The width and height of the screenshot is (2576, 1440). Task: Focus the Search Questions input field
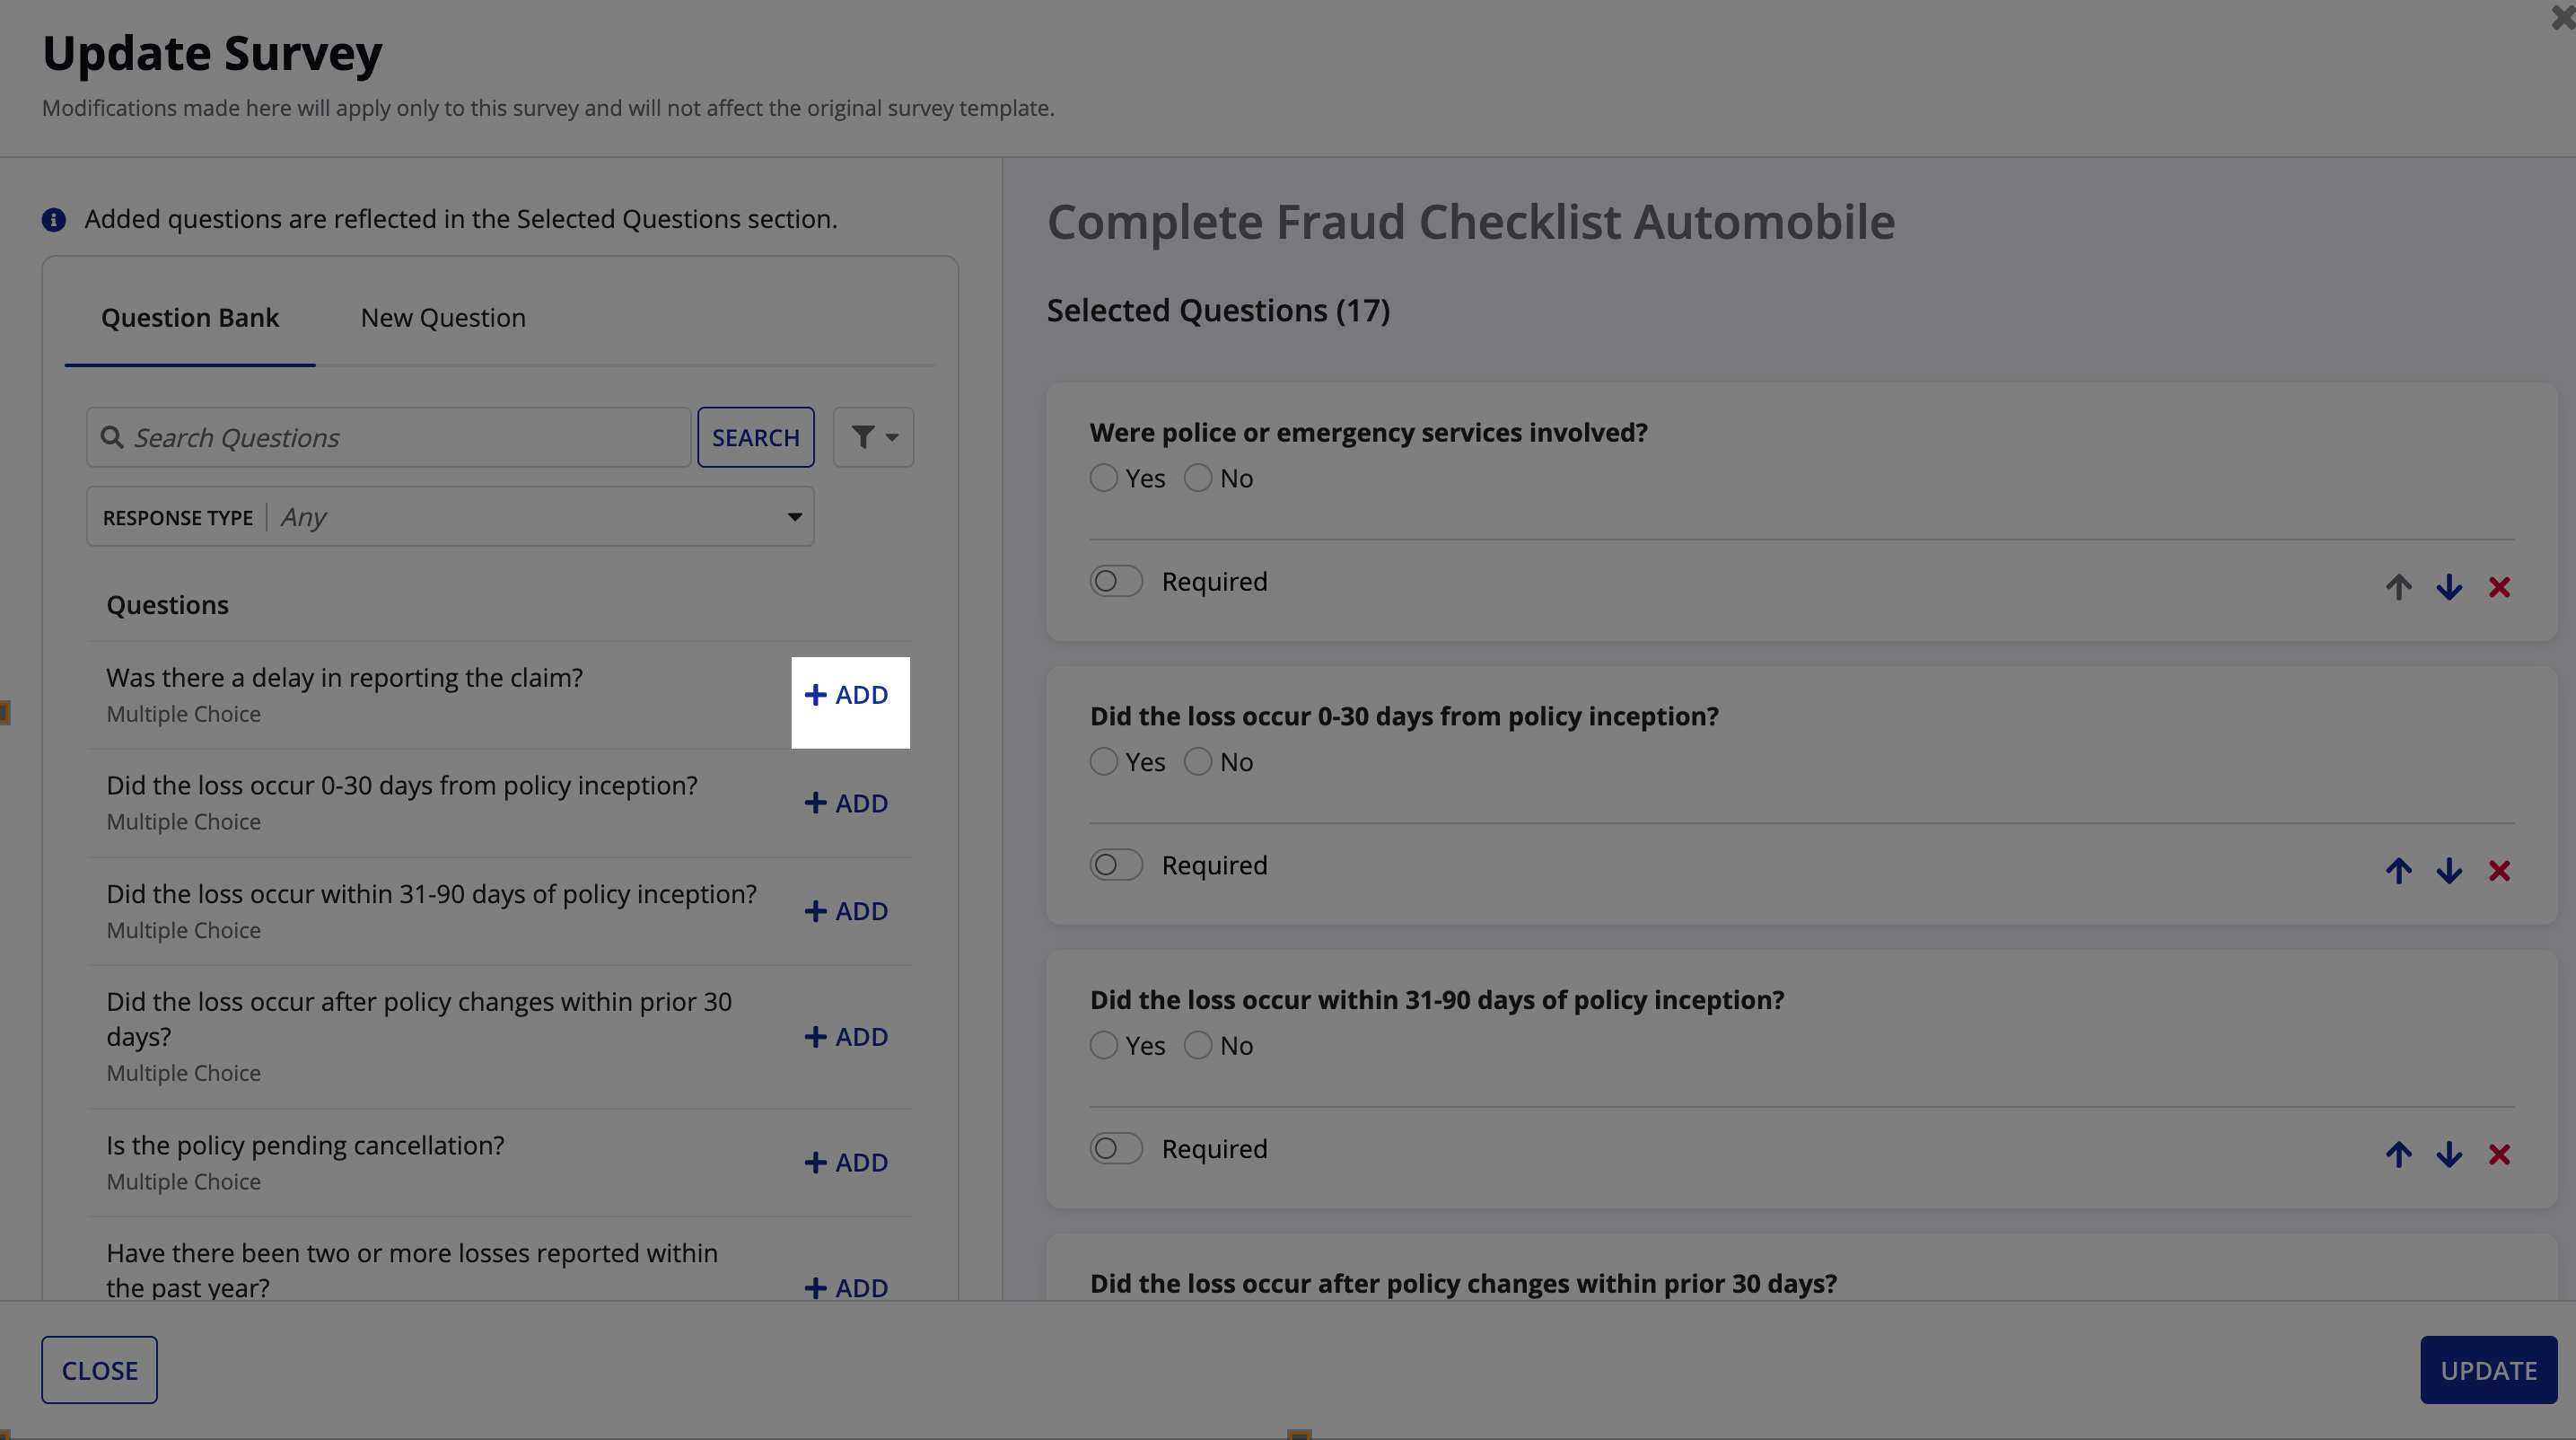[x=389, y=437]
